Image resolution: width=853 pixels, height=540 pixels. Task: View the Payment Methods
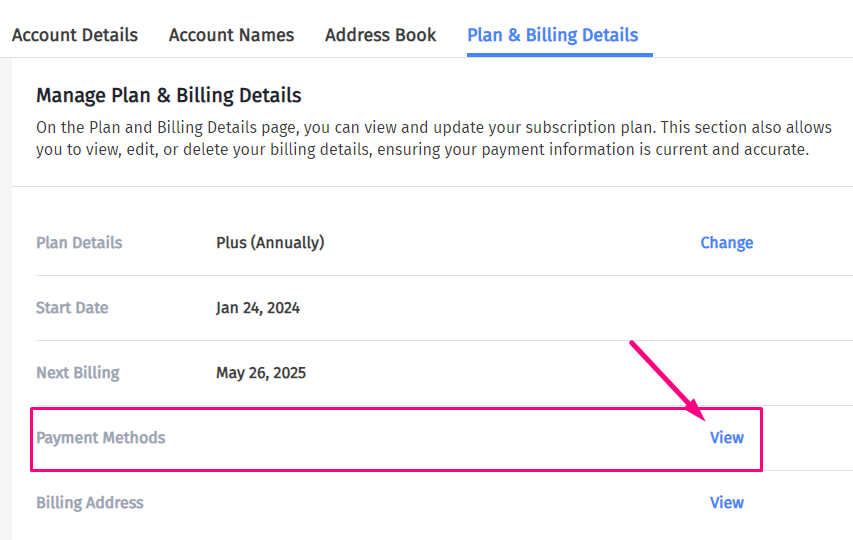(726, 438)
